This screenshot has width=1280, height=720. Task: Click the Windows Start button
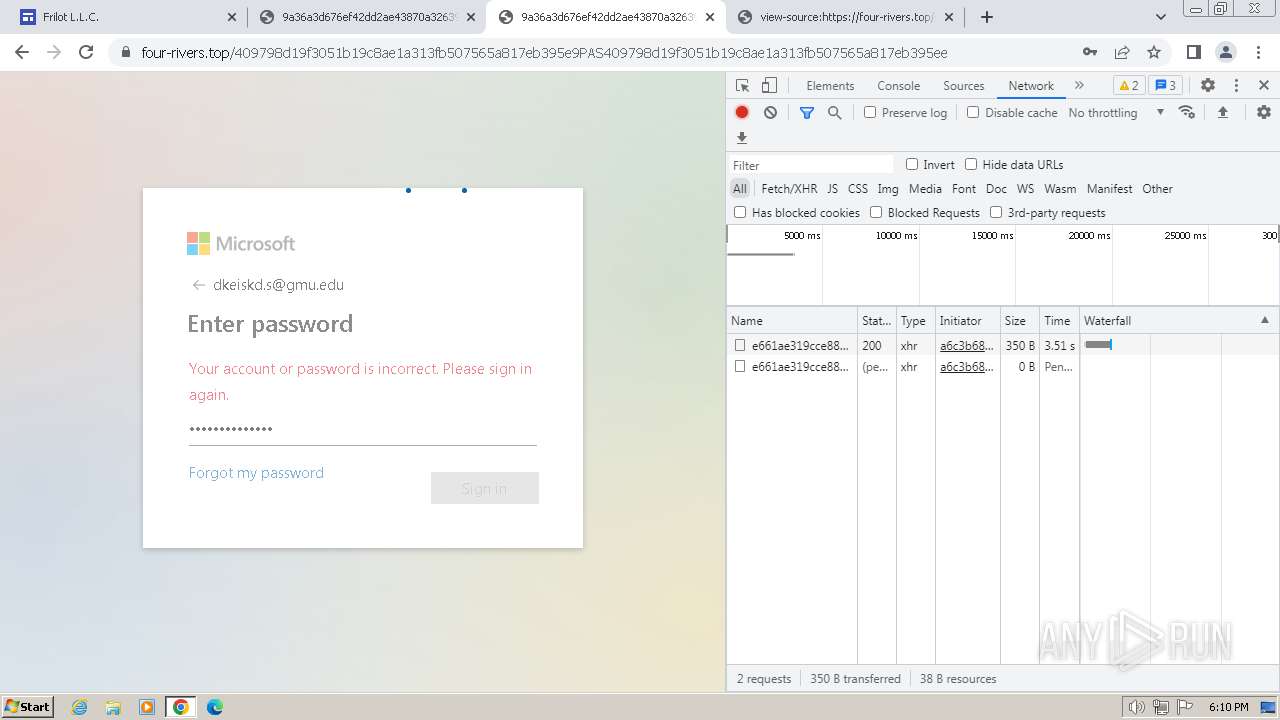pos(27,707)
